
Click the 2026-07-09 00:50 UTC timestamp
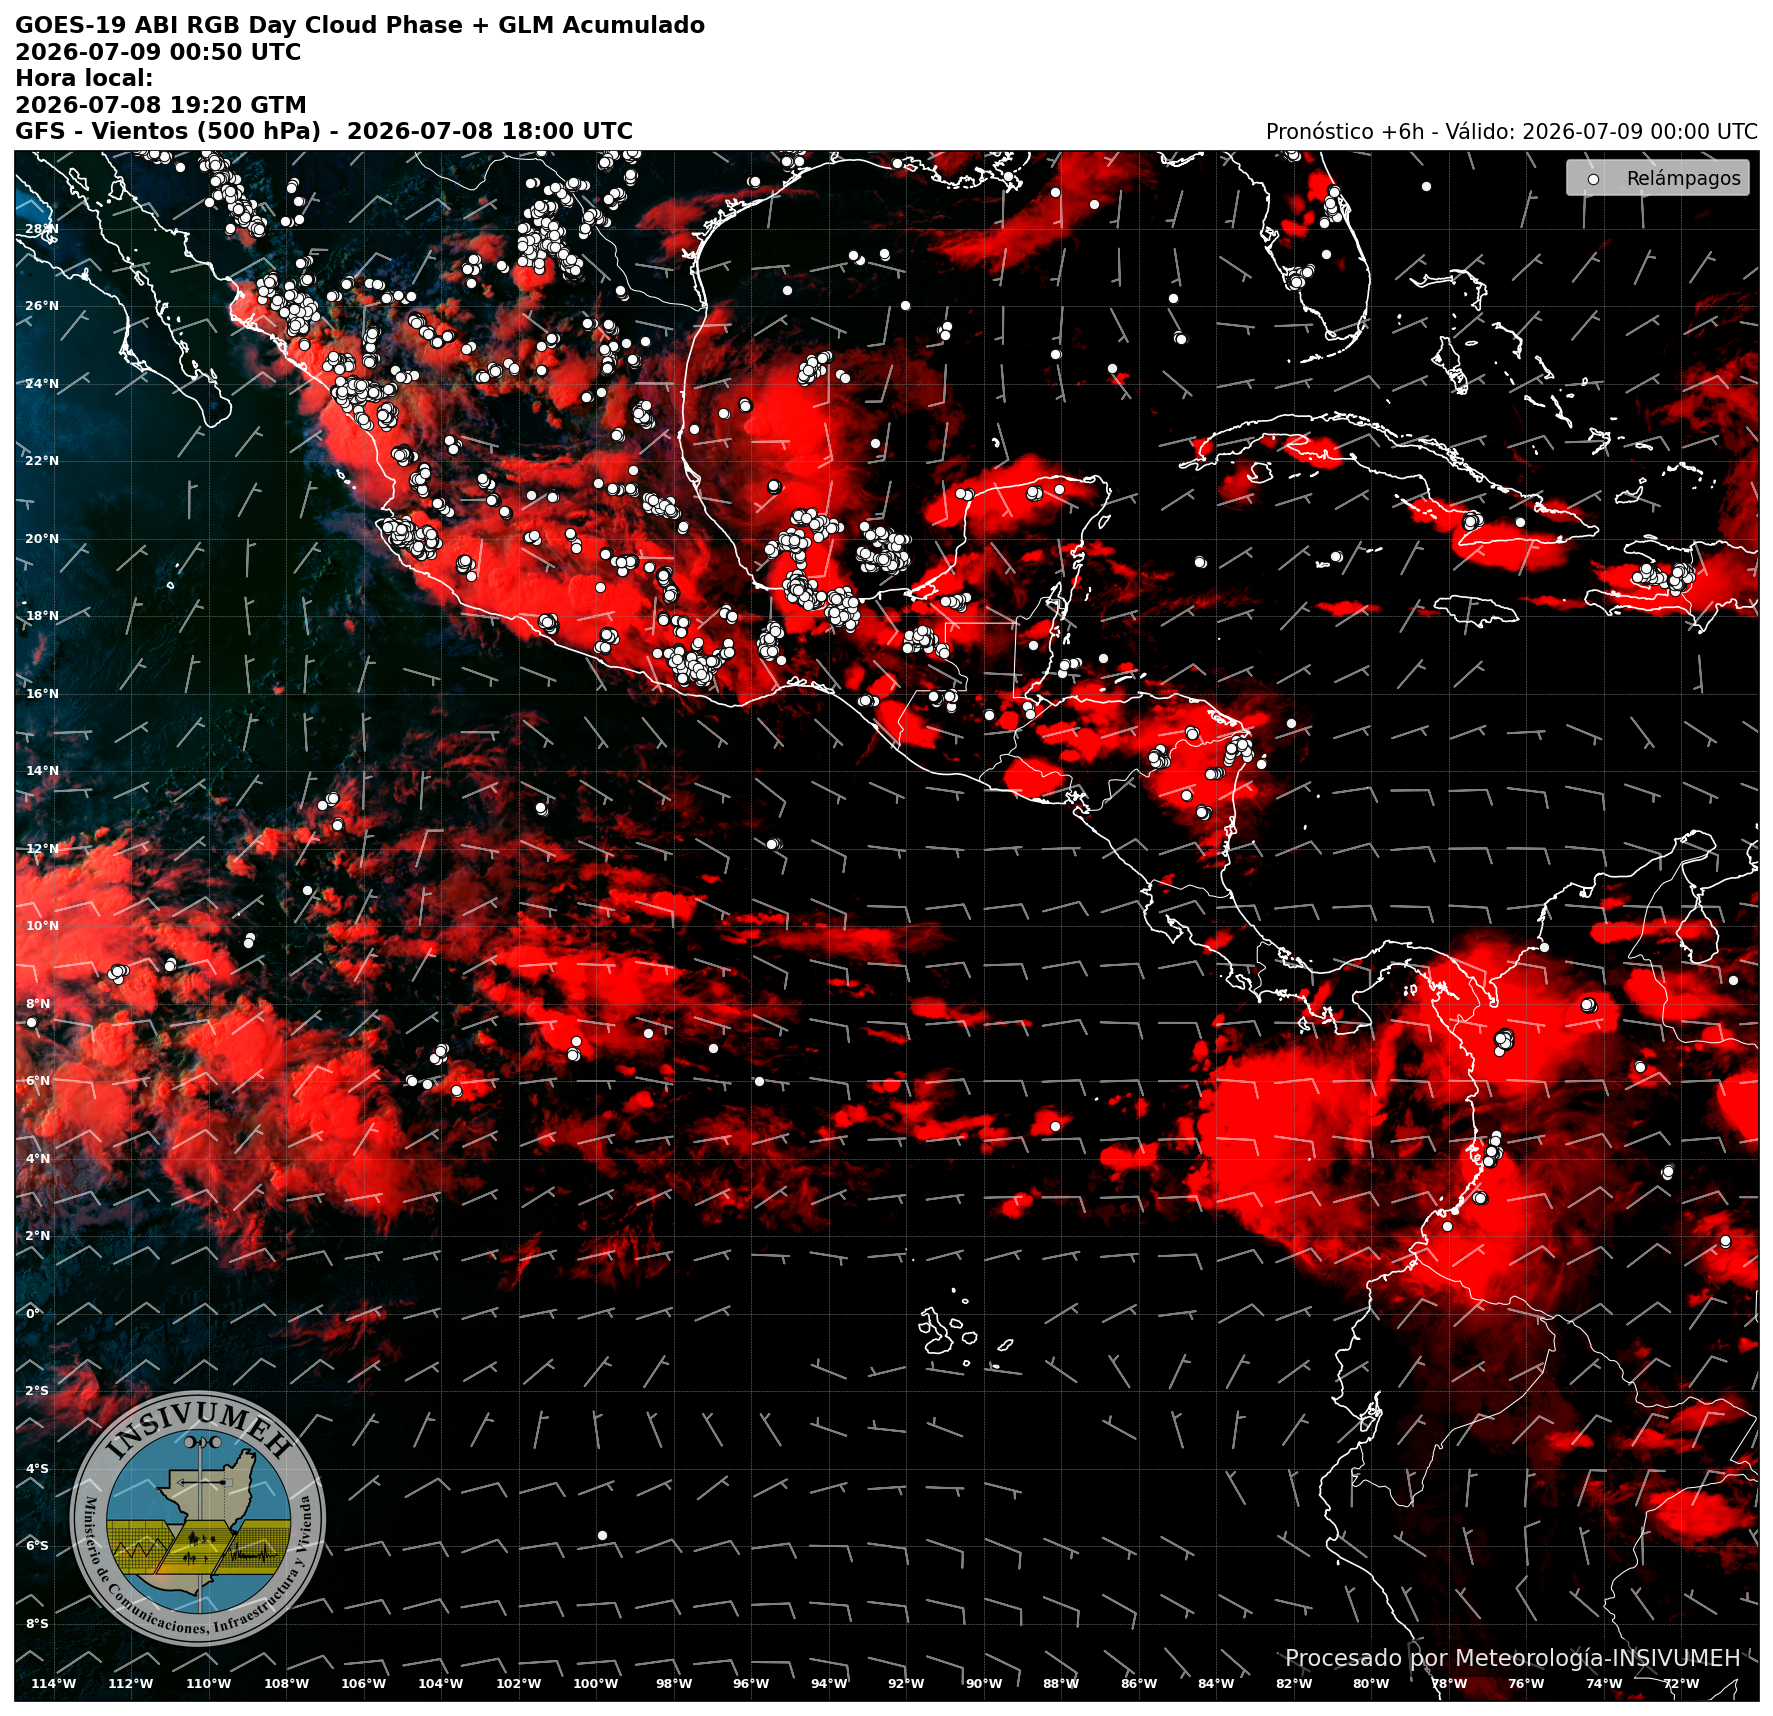pyautogui.click(x=158, y=52)
